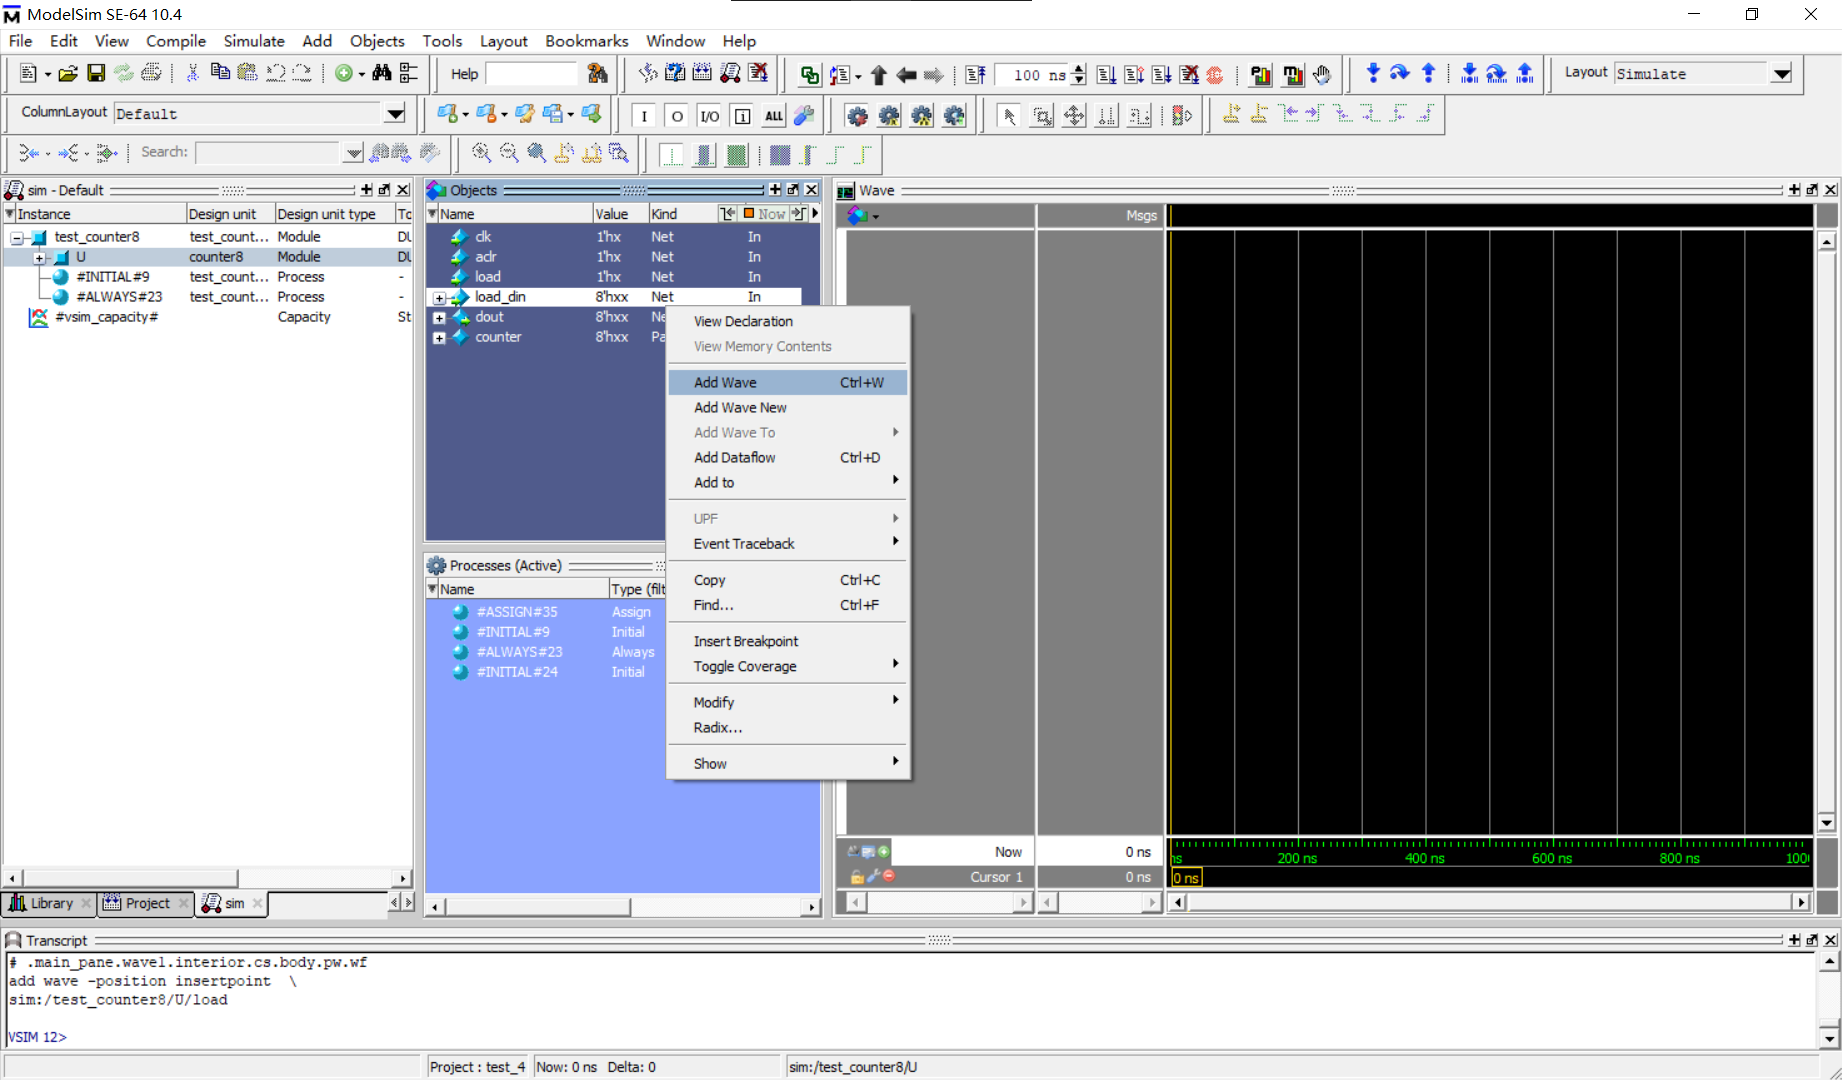Collapse the test_counter8 instance tree node
This screenshot has width=1842, height=1080.
(17, 238)
